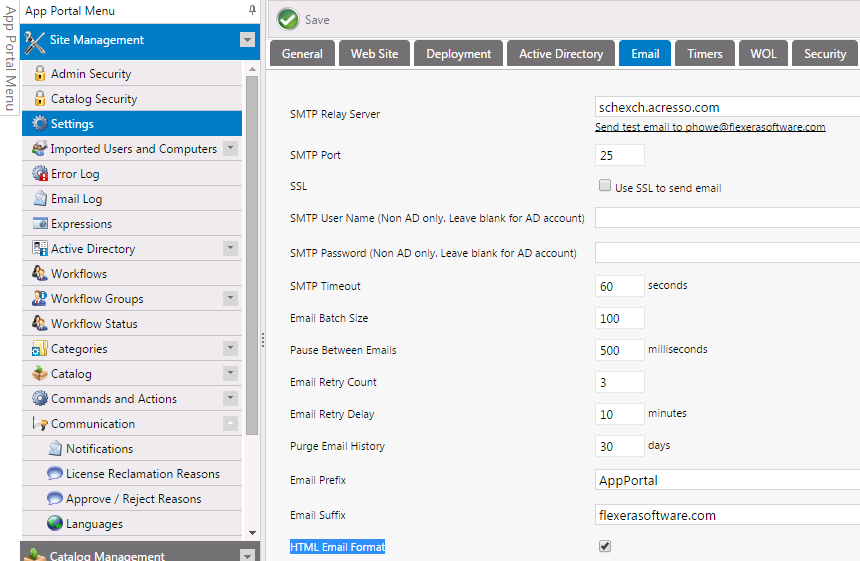Click the Expressions icon in sidebar

click(40, 224)
